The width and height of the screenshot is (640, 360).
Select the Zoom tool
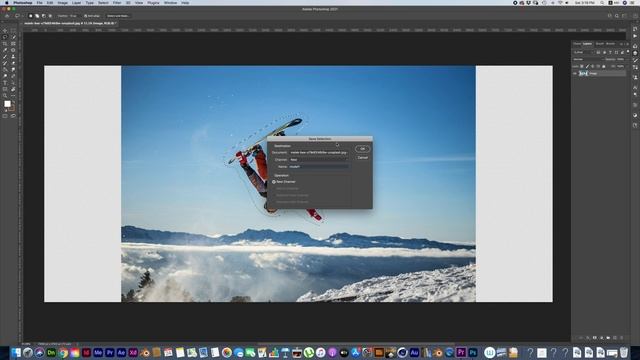tap(5, 96)
